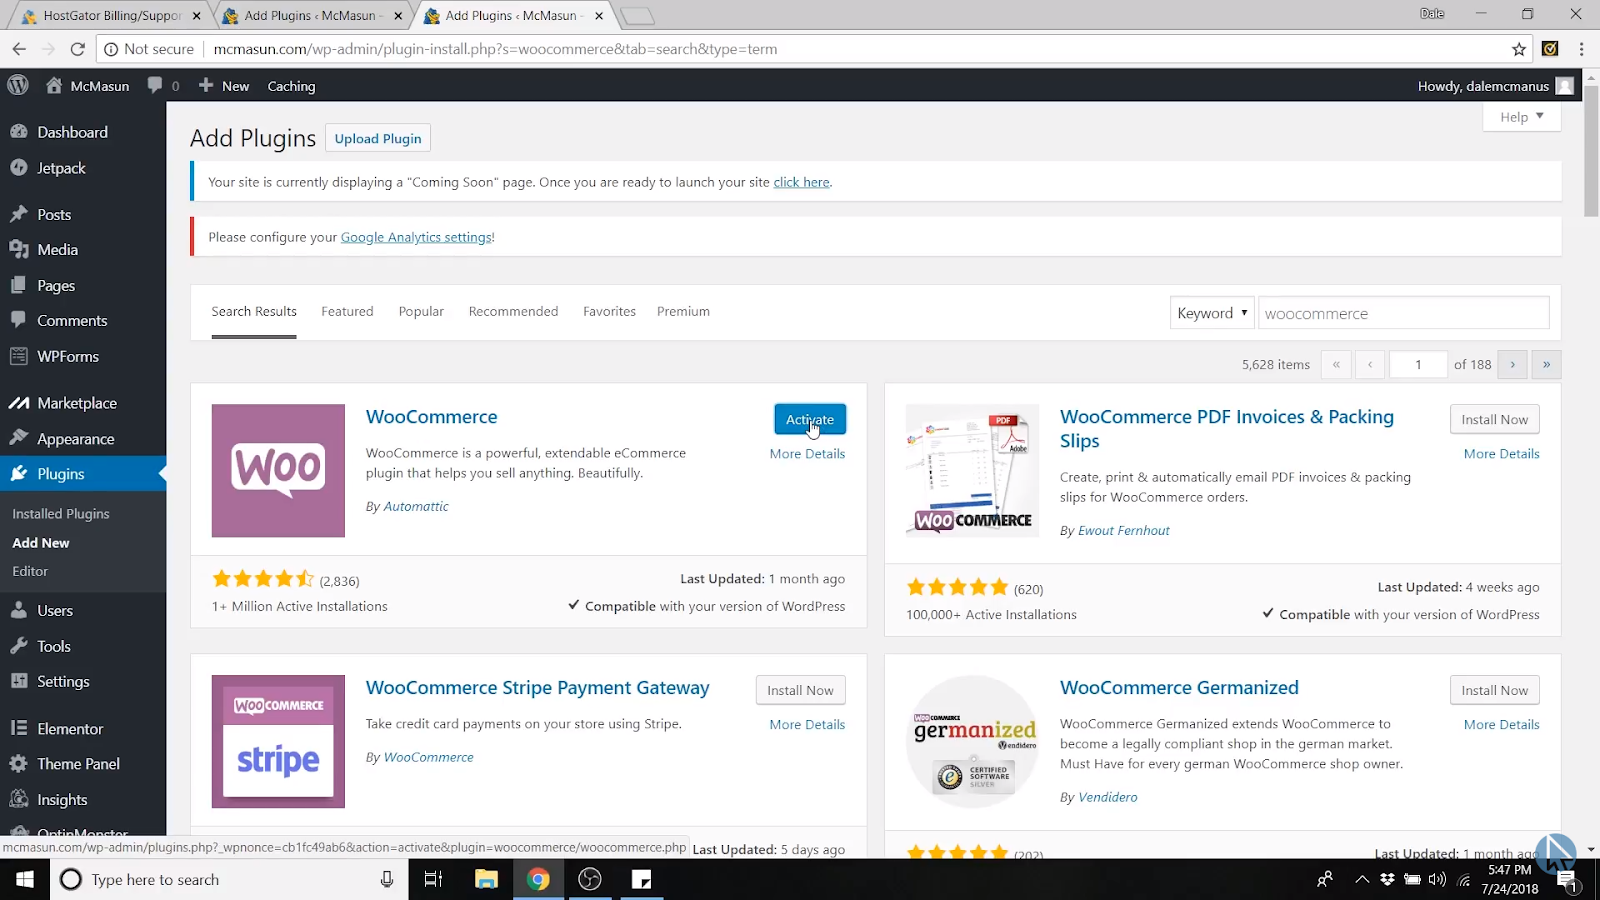The height and width of the screenshot is (900, 1600).
Task: Click the Cortana microphone icon
Action: coord(387,879)
